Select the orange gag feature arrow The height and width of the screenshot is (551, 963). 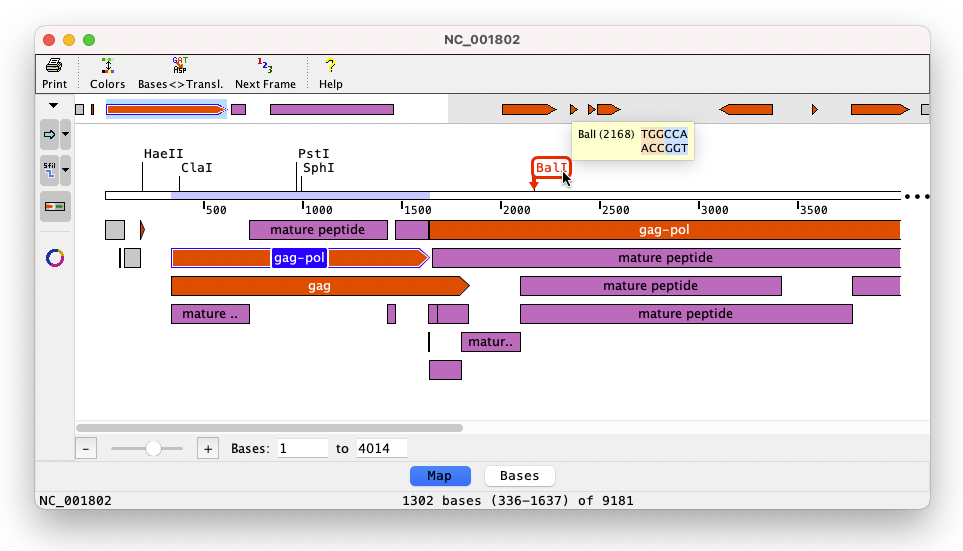click(319, 286)
